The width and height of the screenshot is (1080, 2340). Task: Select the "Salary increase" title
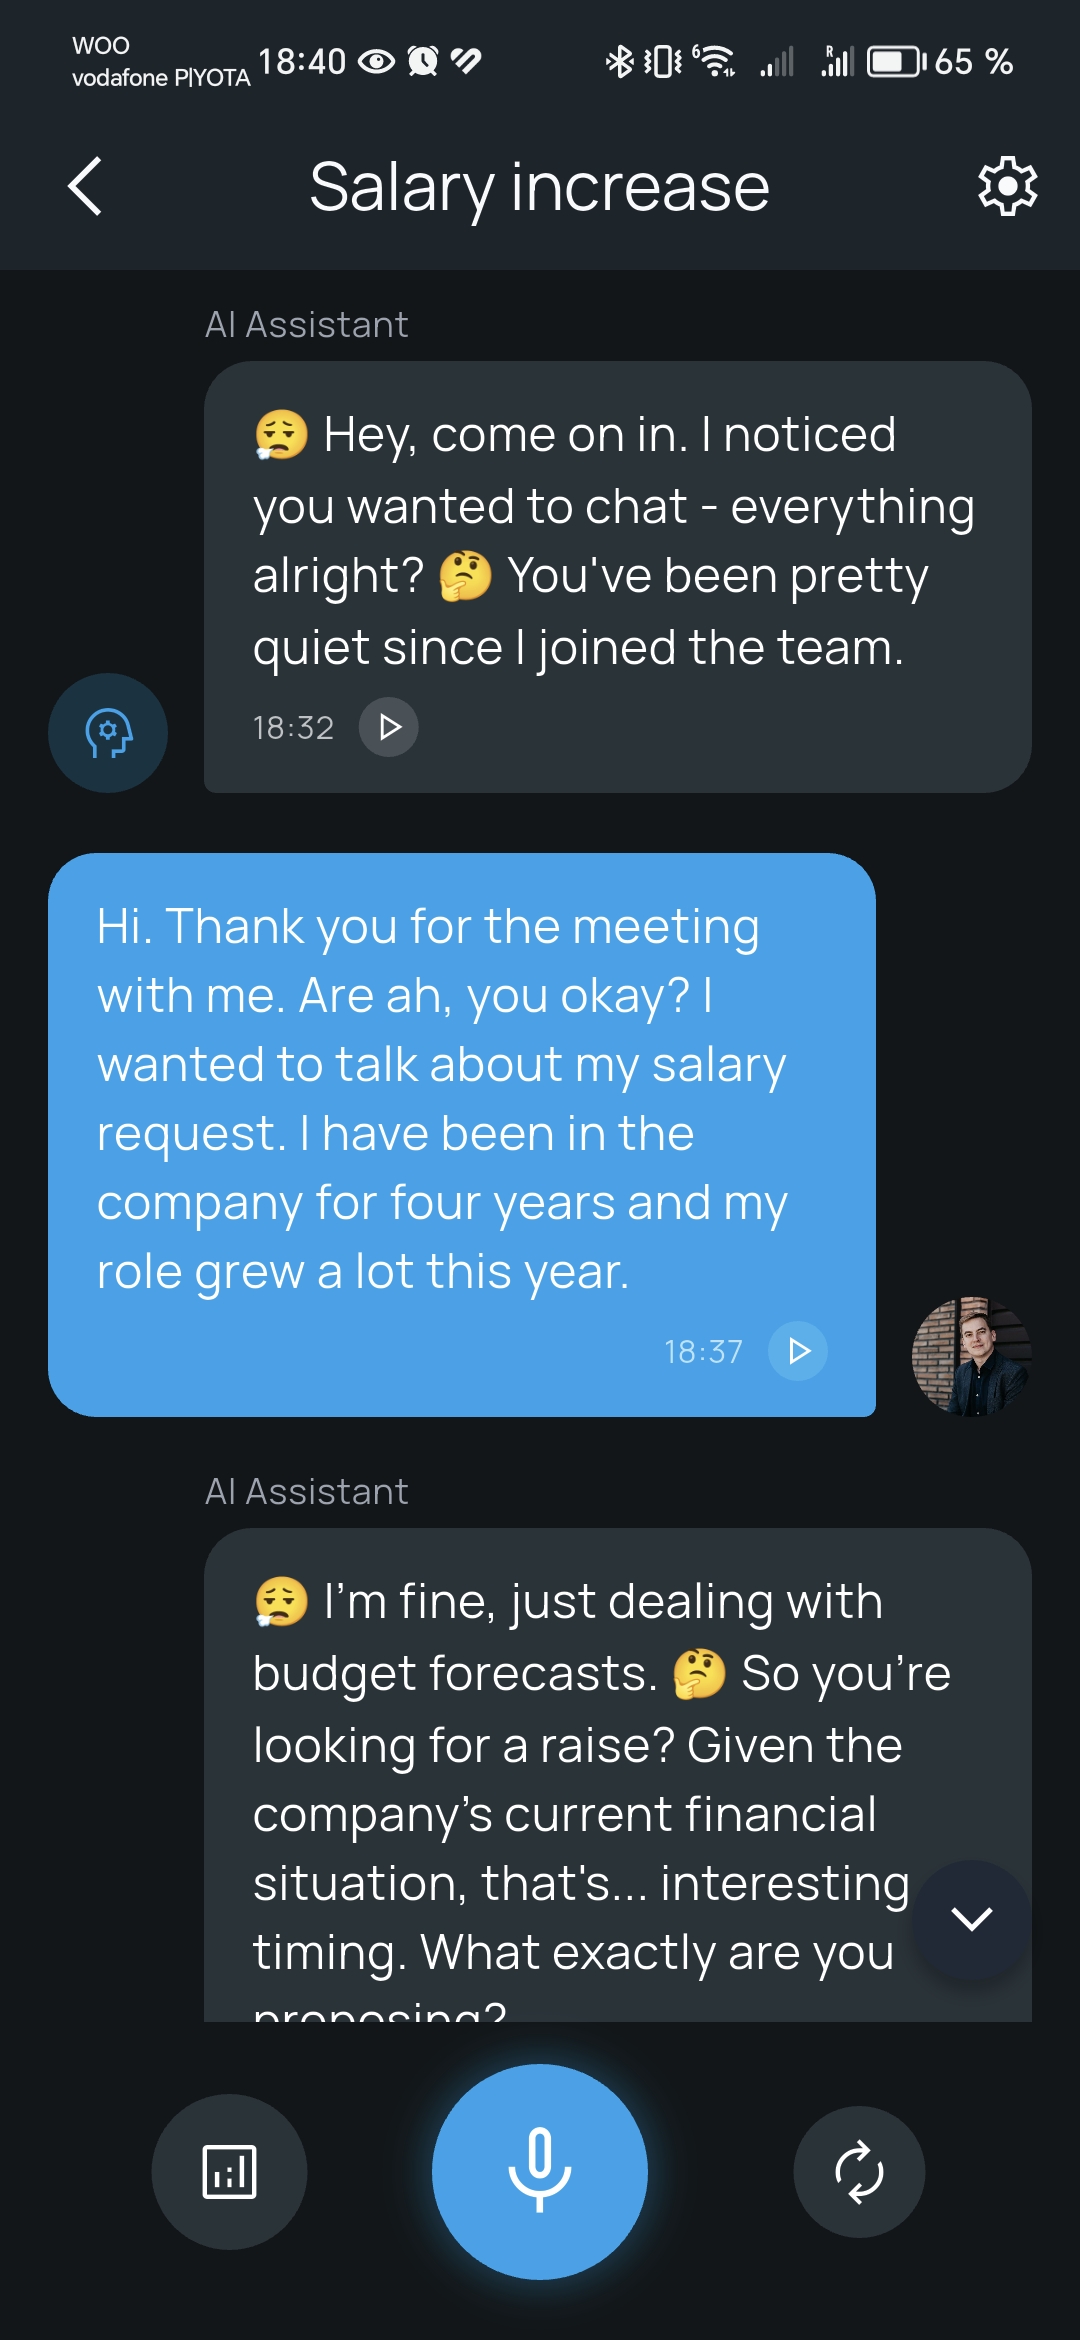pyautogui.click(x=539, y=187)
